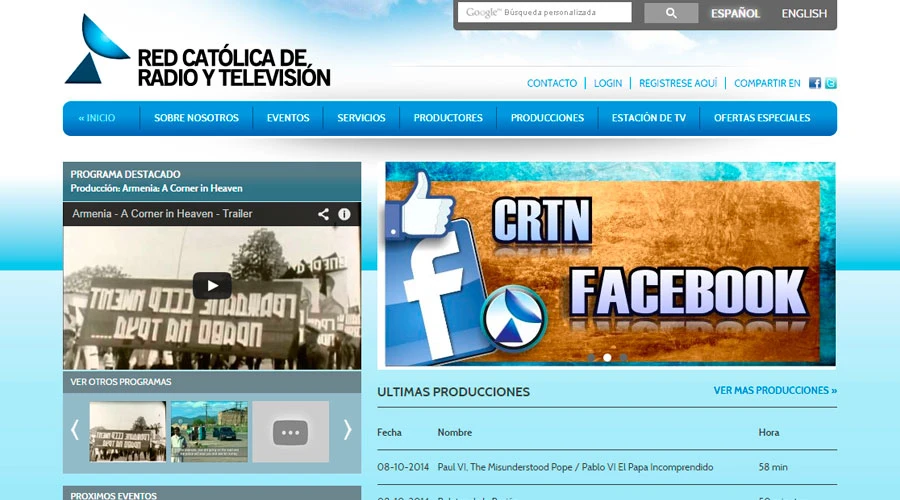
Task: Open the CRTN Facebook banner
Action: (610, 265)
